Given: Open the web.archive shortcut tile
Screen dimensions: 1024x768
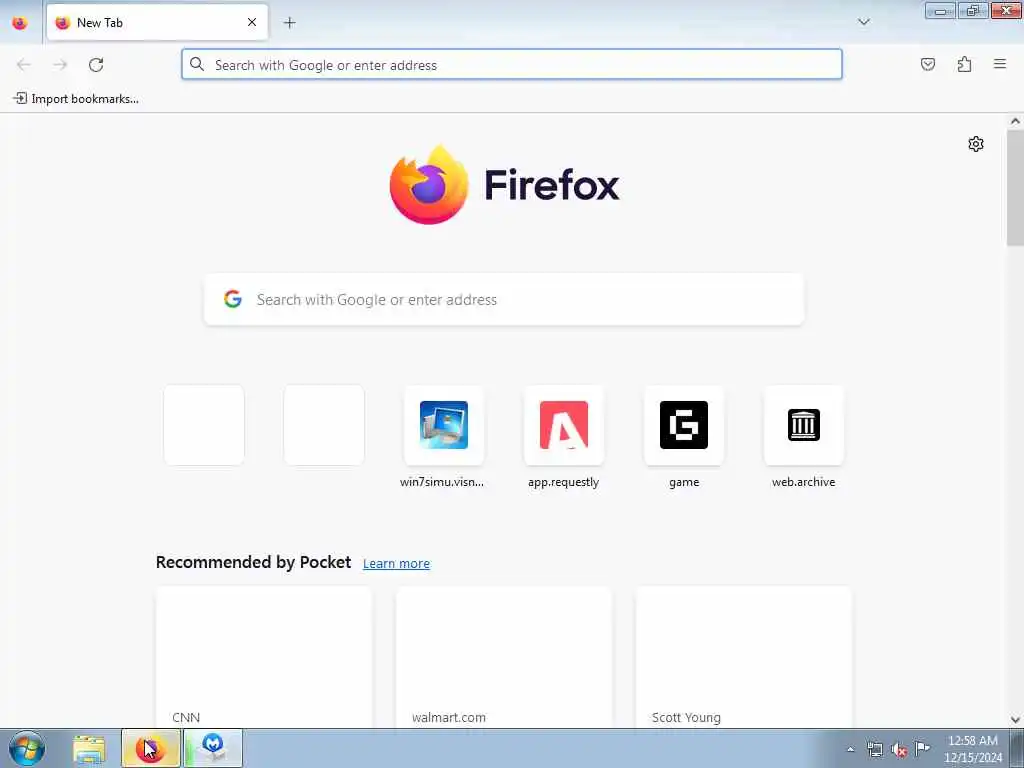Looking at the screenshot, I should (803, 437).
